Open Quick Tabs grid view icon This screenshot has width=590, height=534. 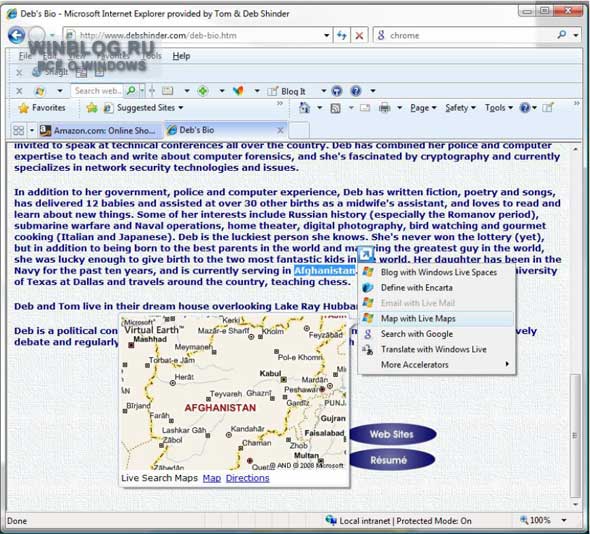(x=18, y=131)
